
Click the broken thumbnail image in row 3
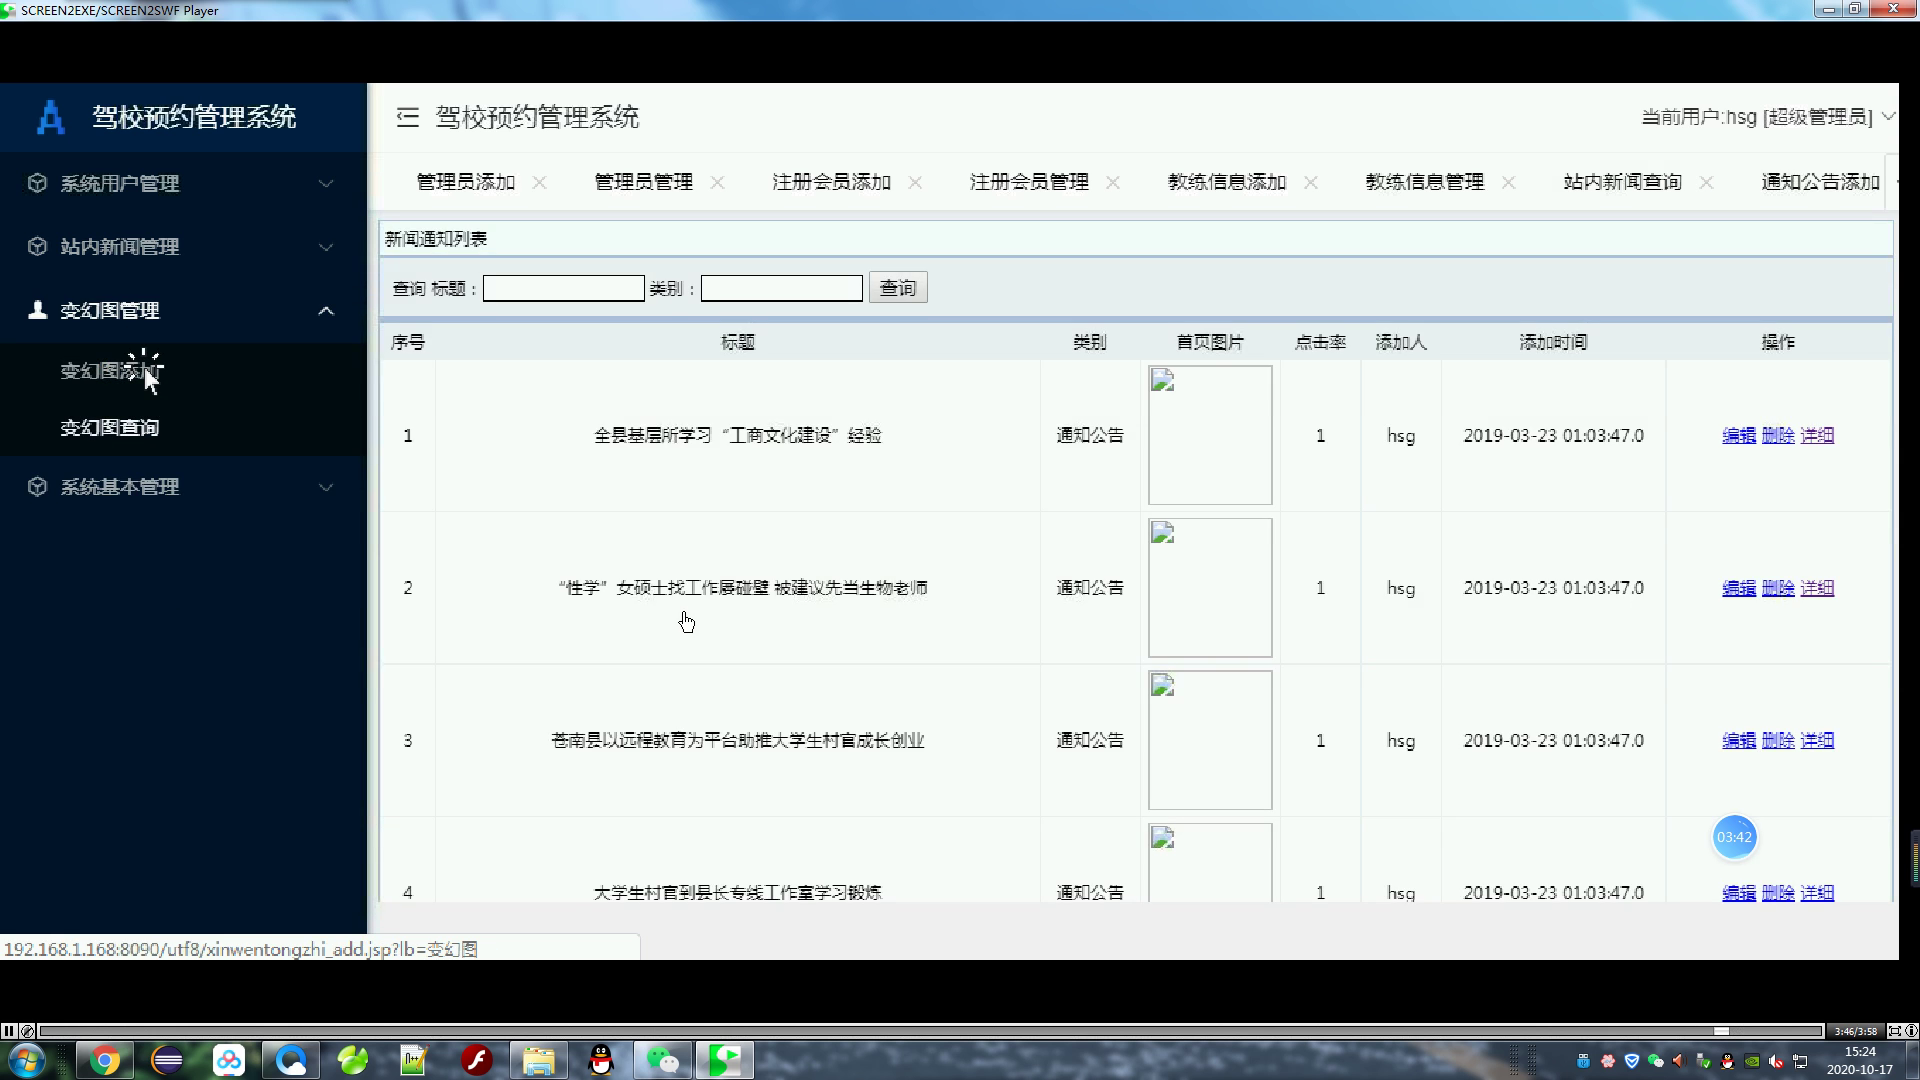coord(1210,740)
